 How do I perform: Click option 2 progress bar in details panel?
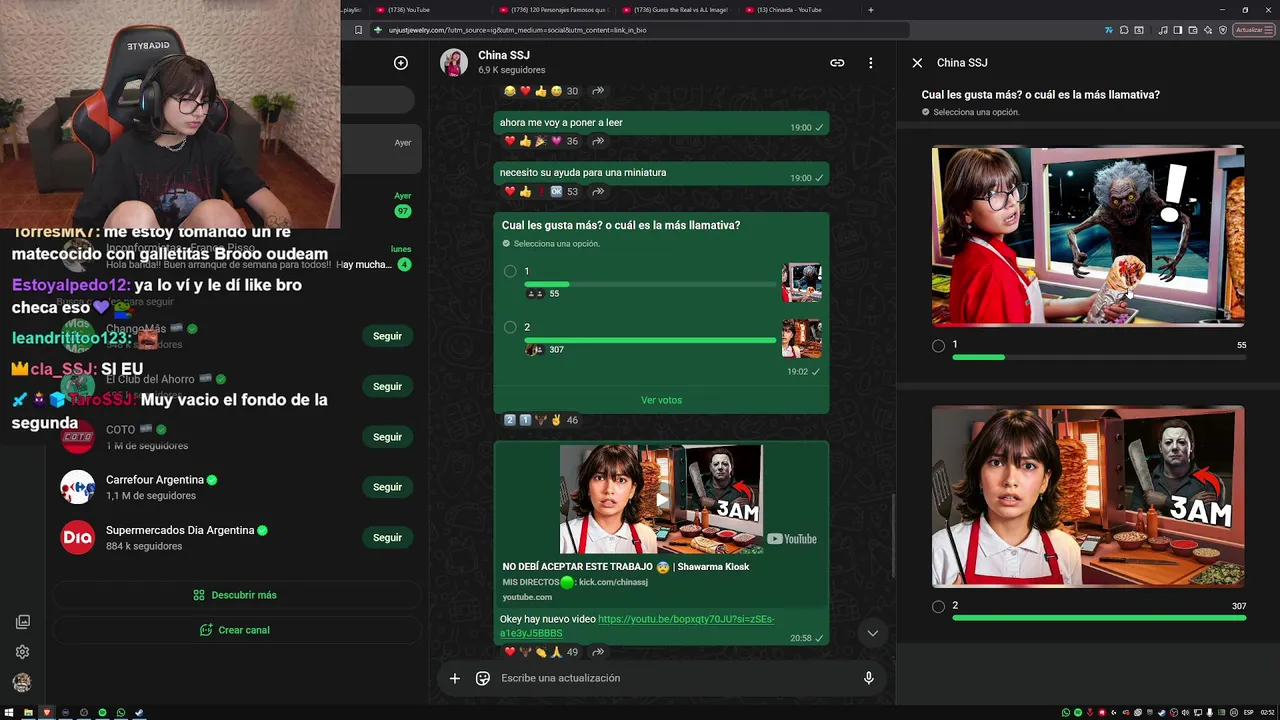click(1099, 618)
